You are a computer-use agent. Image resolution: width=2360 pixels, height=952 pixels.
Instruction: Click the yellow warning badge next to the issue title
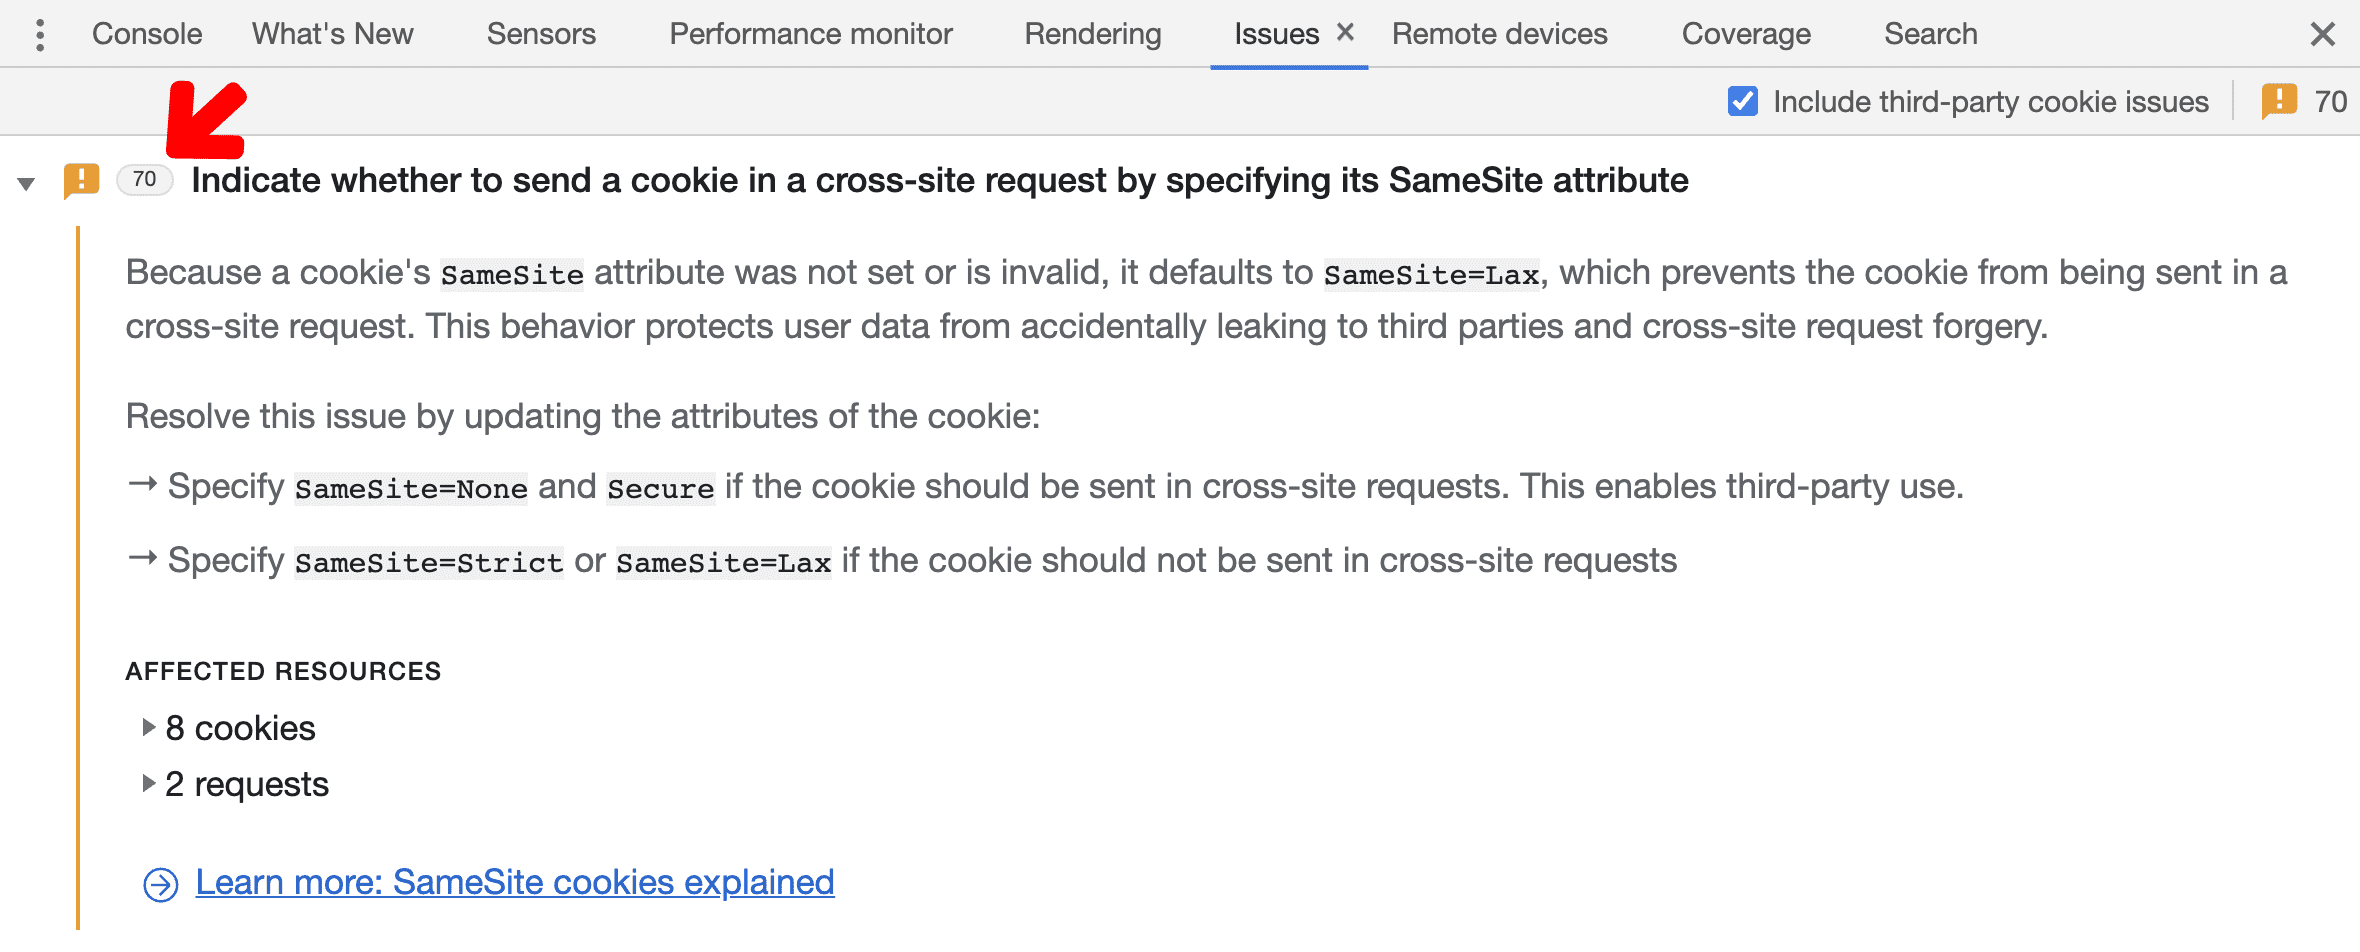coord(81,180)
